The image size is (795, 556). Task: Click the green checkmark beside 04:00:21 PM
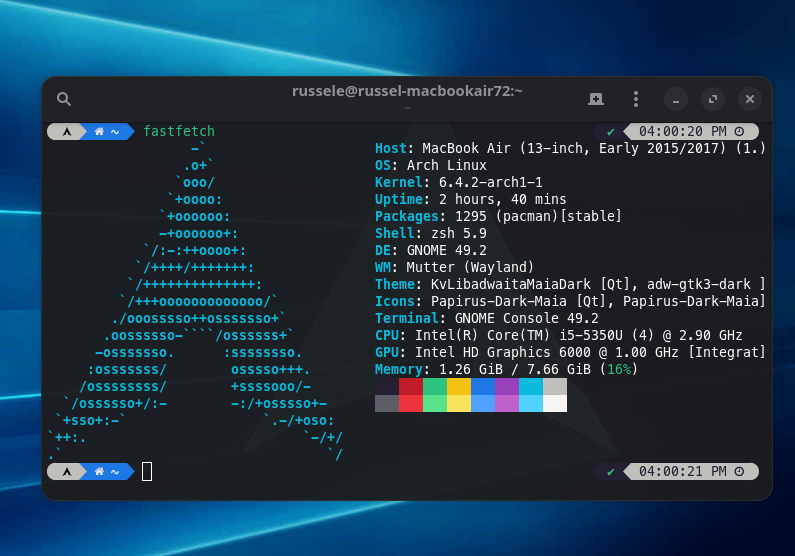tap(610, 472)
